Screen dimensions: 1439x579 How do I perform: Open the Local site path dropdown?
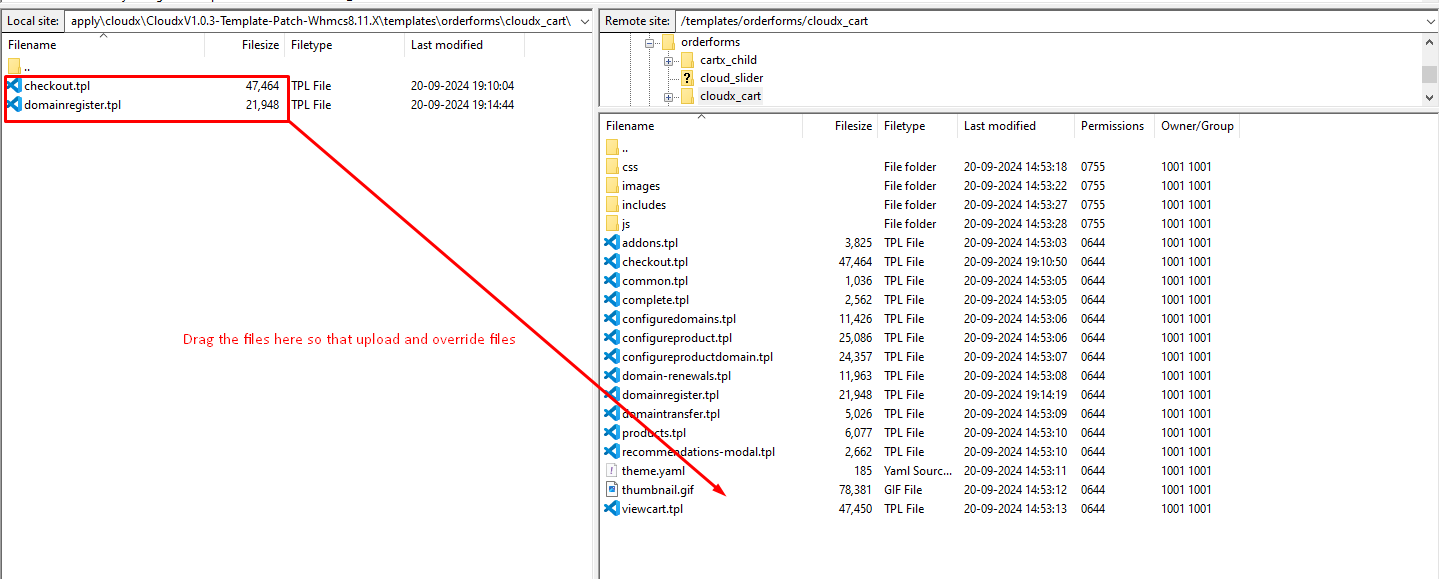tap(585, 21)
